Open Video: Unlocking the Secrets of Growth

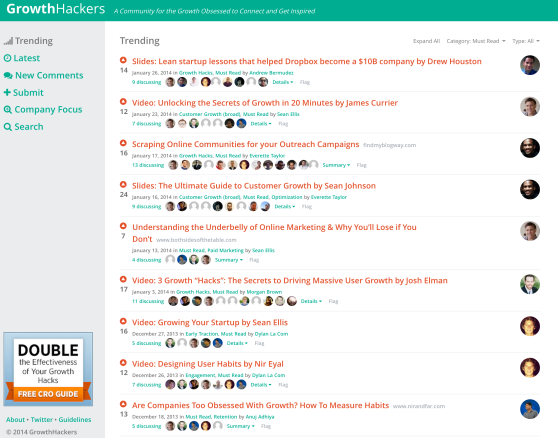coord(265,103)
